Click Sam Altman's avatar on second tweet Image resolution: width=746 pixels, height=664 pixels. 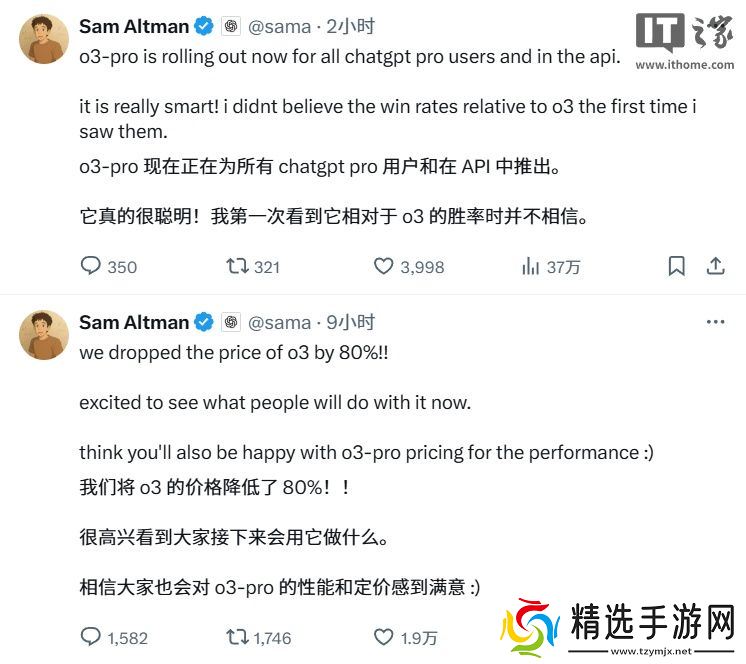(43, 335)
